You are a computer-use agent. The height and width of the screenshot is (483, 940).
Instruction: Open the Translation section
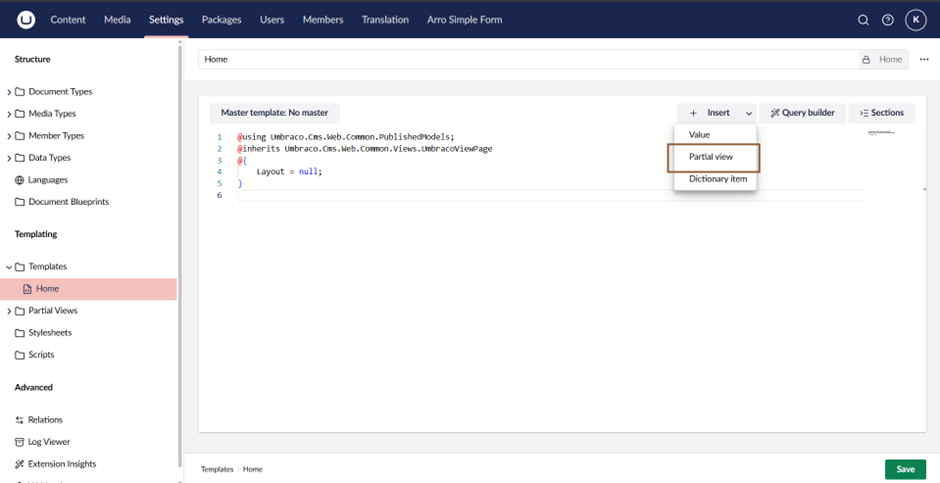pos(385,20)
